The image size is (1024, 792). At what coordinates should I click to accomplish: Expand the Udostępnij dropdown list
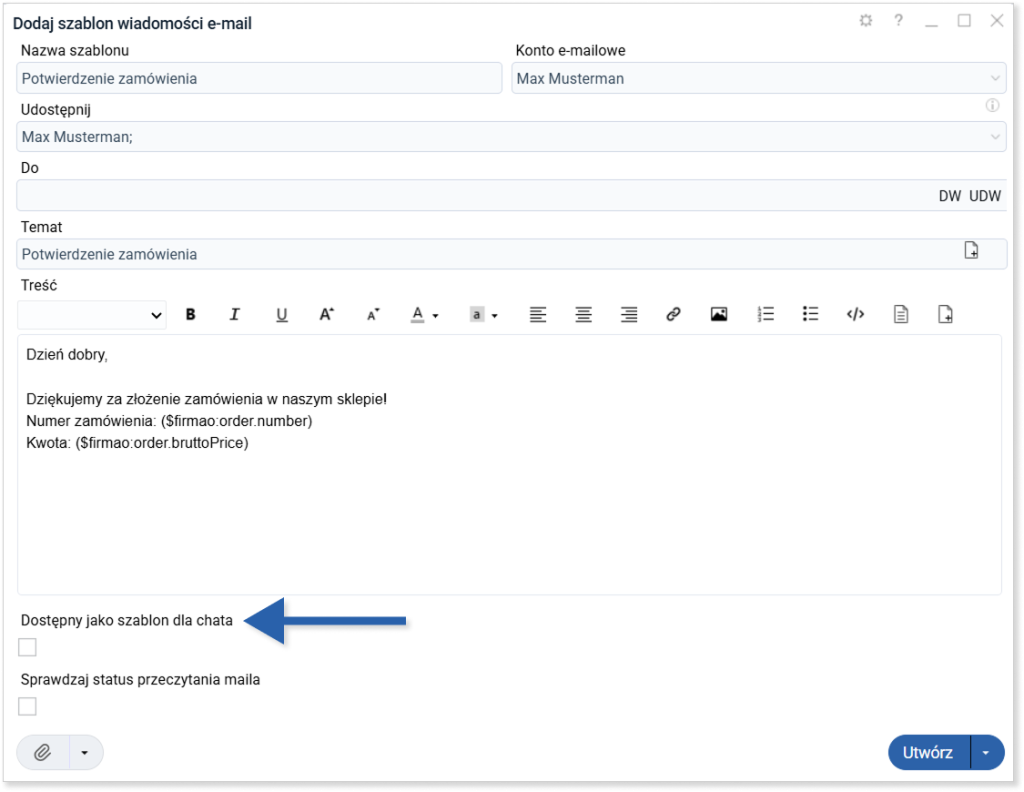tap(995, 136)
